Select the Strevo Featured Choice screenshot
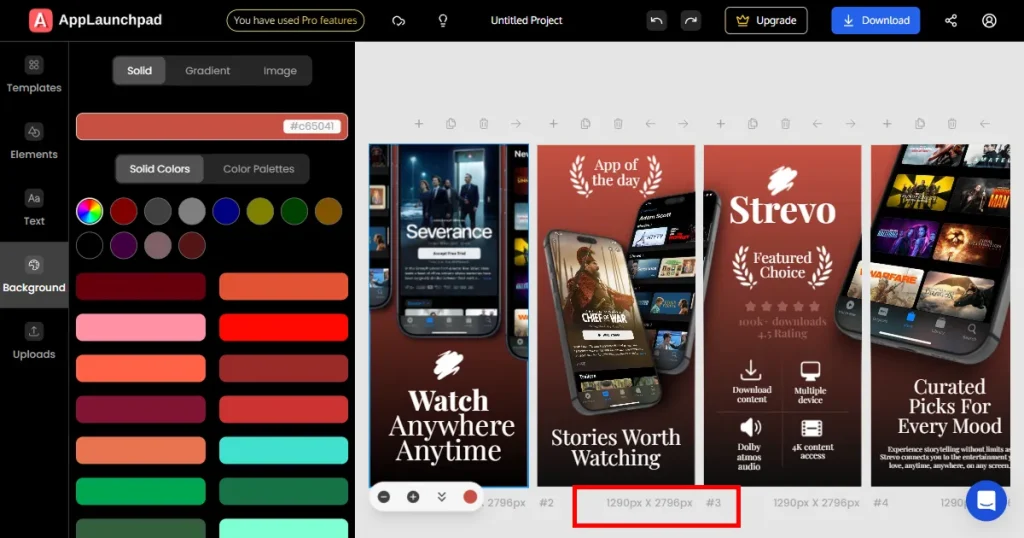Image resolution: width=1024 pixels, height=538 pixels. point(782,315)
